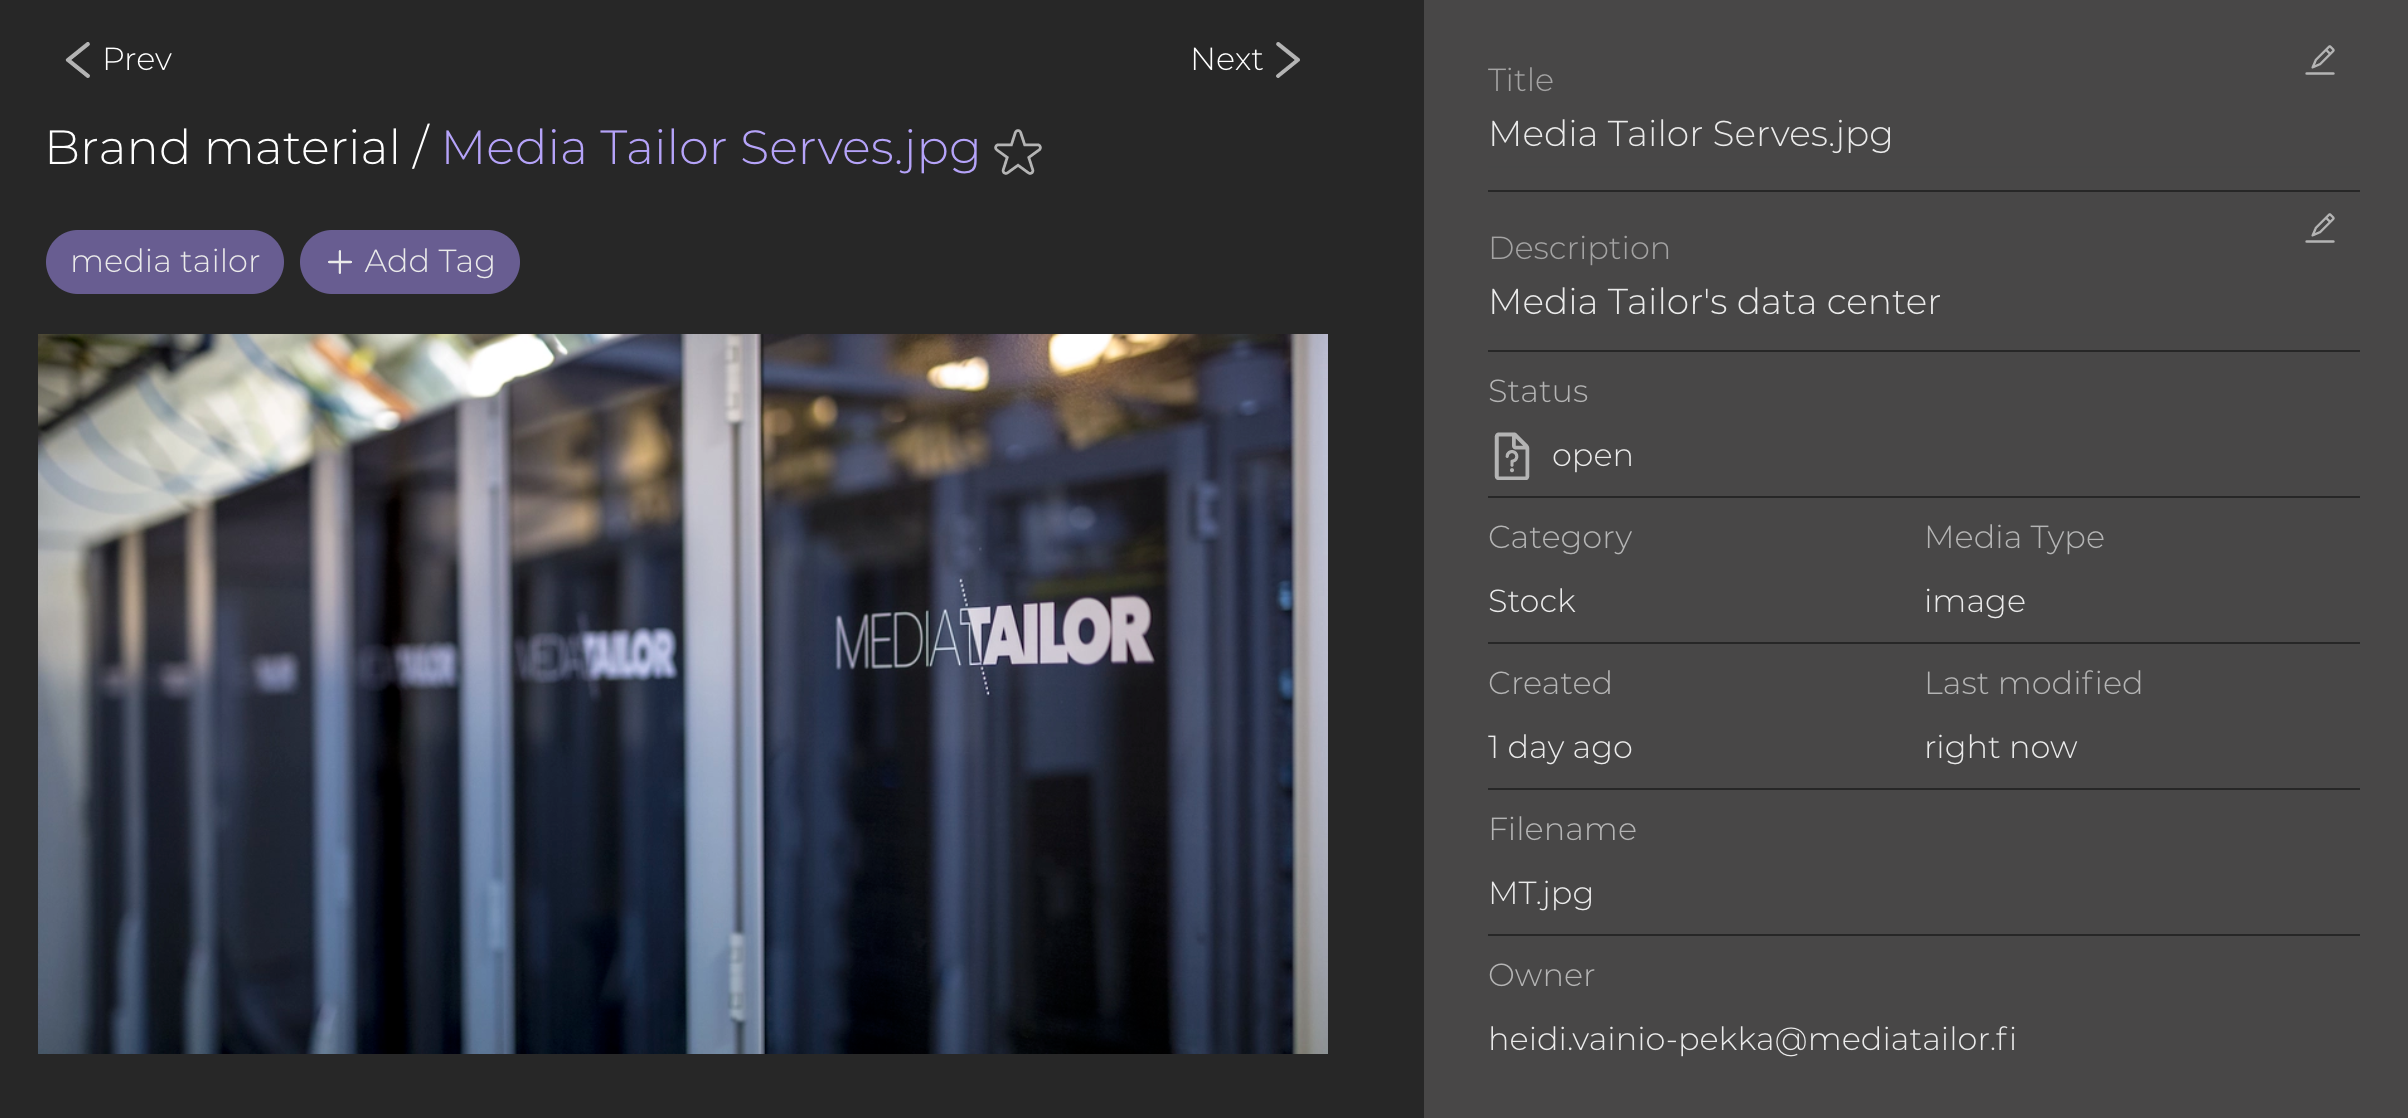Click the open status document icon
Image resolution: width=2408 pixels, height=1118 pixels.
tap(1511, 456)
